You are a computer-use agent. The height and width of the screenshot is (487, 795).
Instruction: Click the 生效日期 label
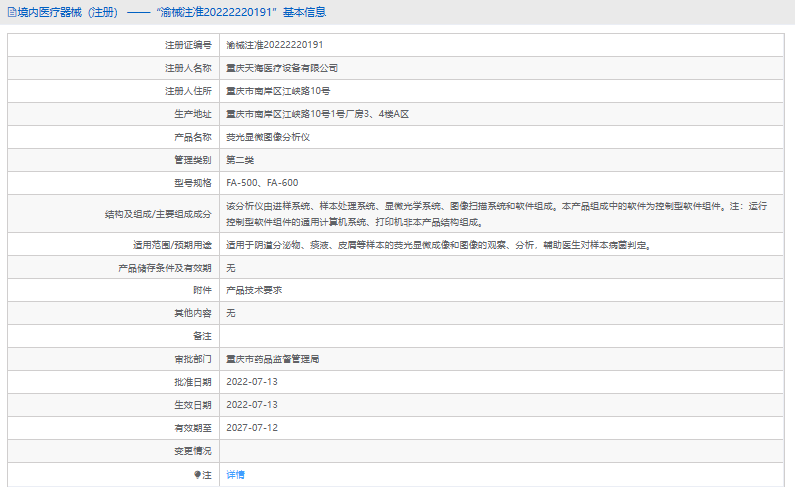(193, 405)
